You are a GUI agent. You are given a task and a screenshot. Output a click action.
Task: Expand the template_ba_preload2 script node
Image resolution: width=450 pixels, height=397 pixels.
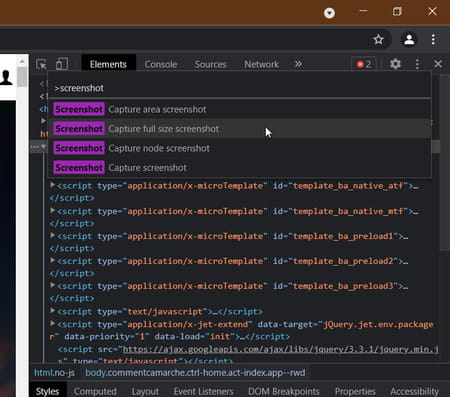(x=52, y=260)
